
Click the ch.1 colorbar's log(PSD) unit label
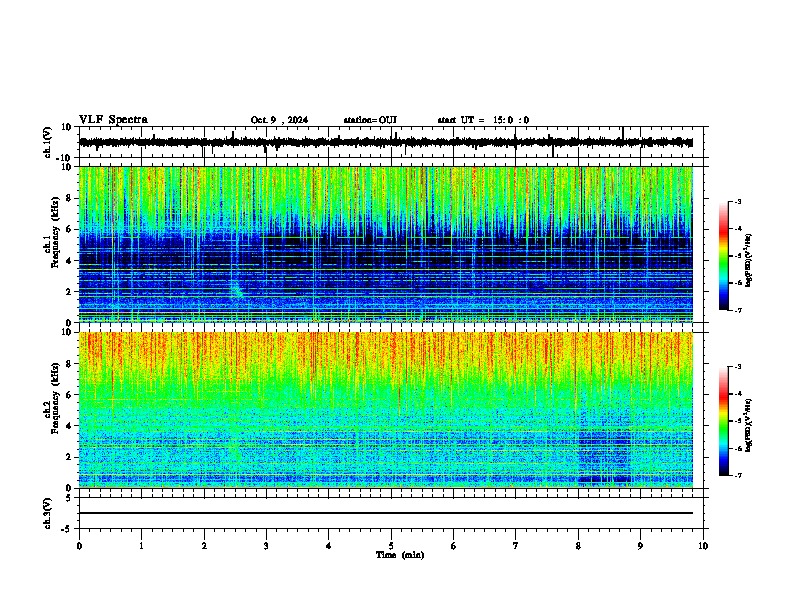(x=748, y=261)
